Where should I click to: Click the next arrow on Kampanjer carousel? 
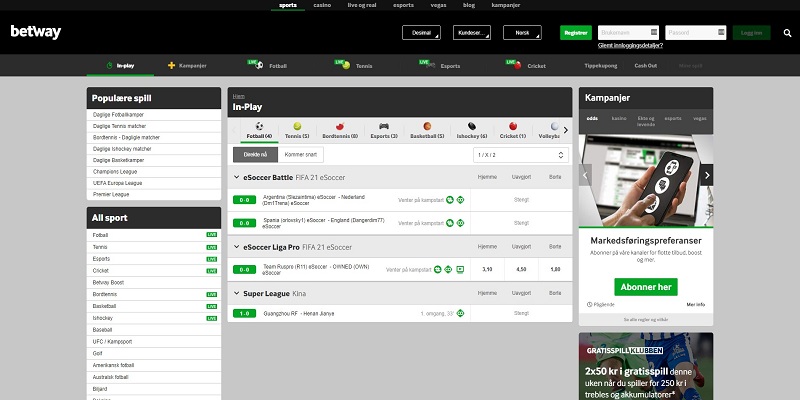tap(706, 174)
